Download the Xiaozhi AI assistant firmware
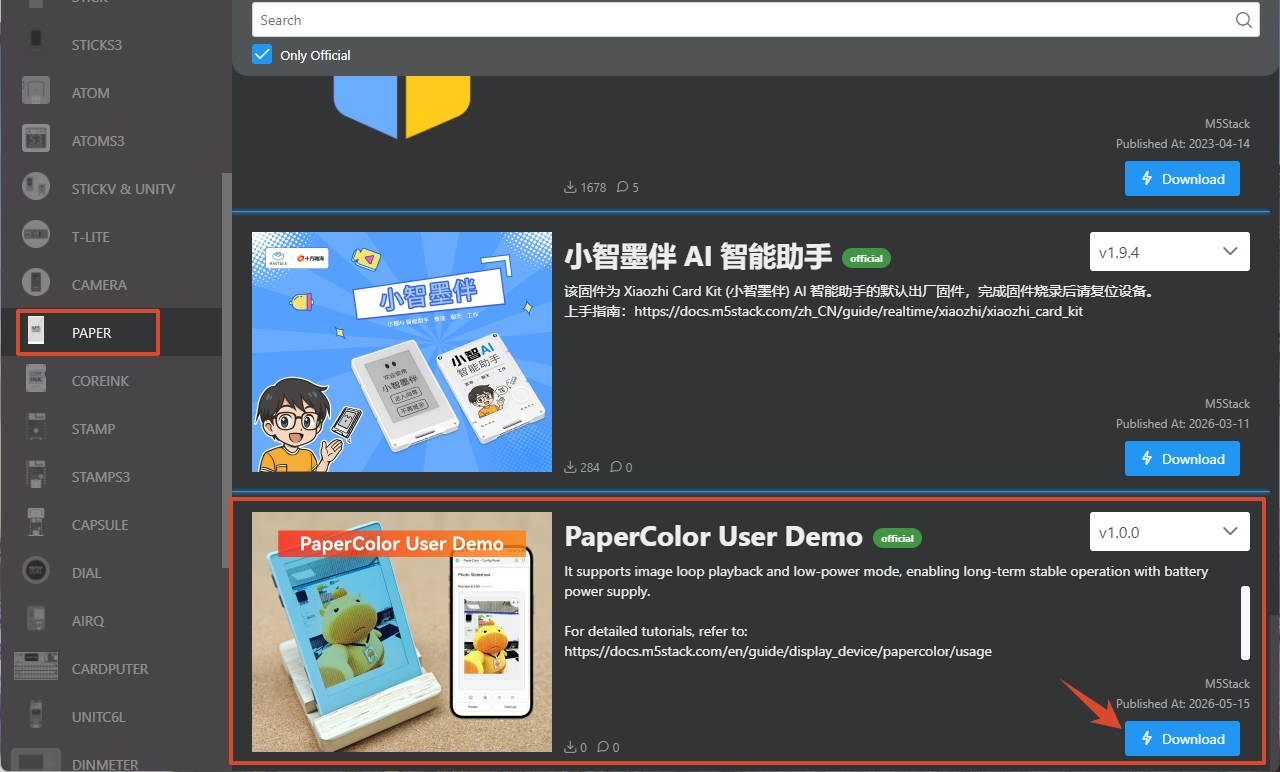 coord(1182,459)
